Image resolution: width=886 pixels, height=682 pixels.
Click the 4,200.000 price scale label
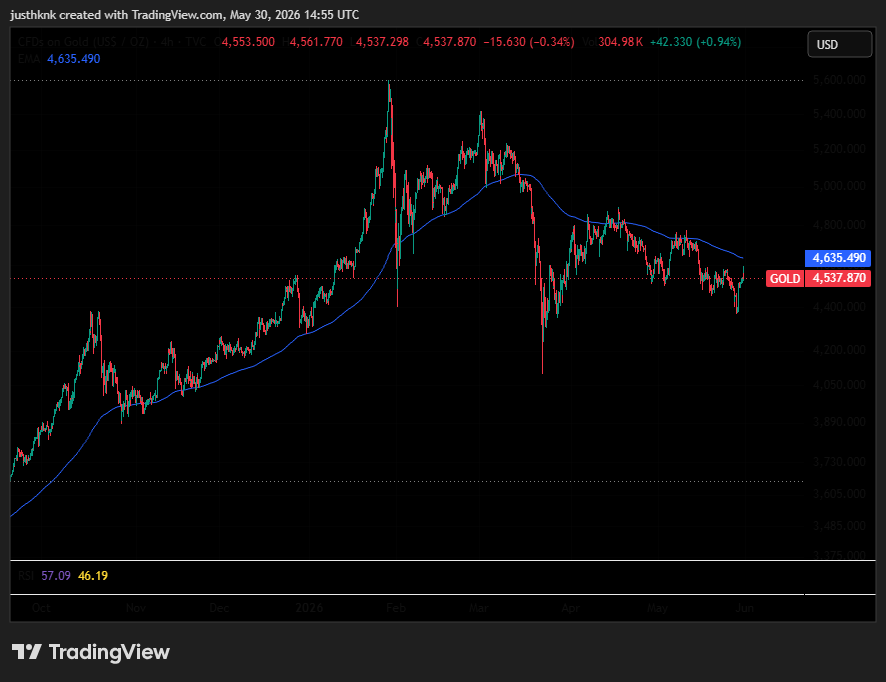(839, 350)
